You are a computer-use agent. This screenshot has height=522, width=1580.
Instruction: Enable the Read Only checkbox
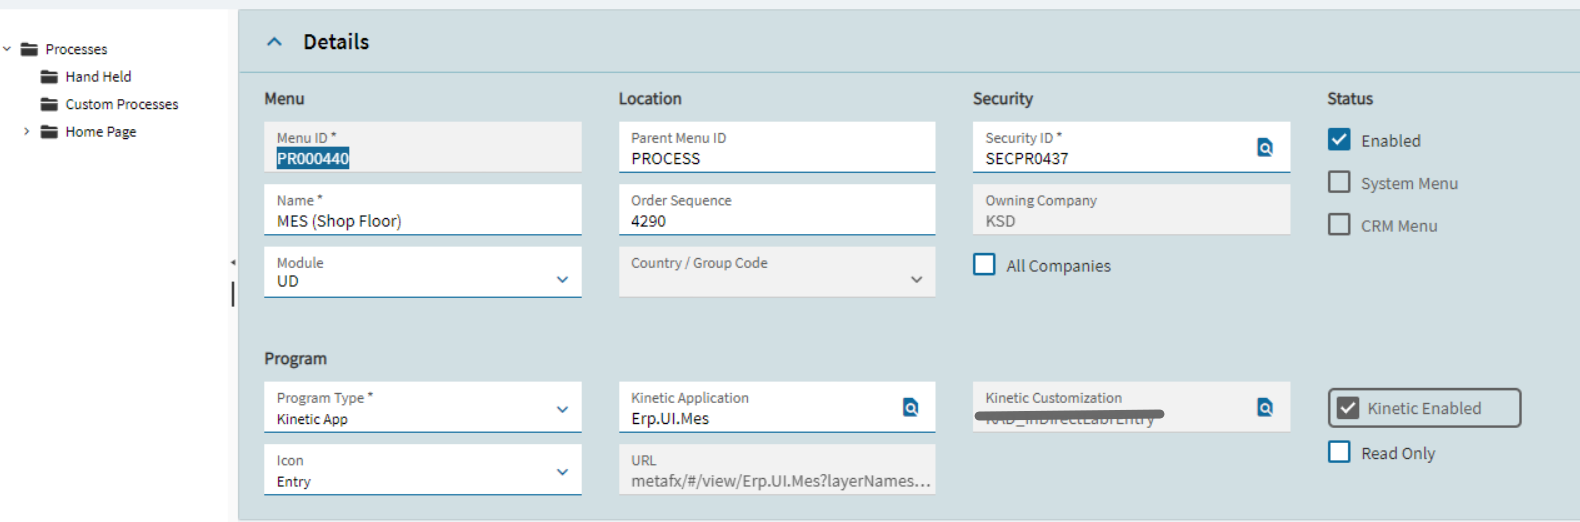[x=1339, y=452]
